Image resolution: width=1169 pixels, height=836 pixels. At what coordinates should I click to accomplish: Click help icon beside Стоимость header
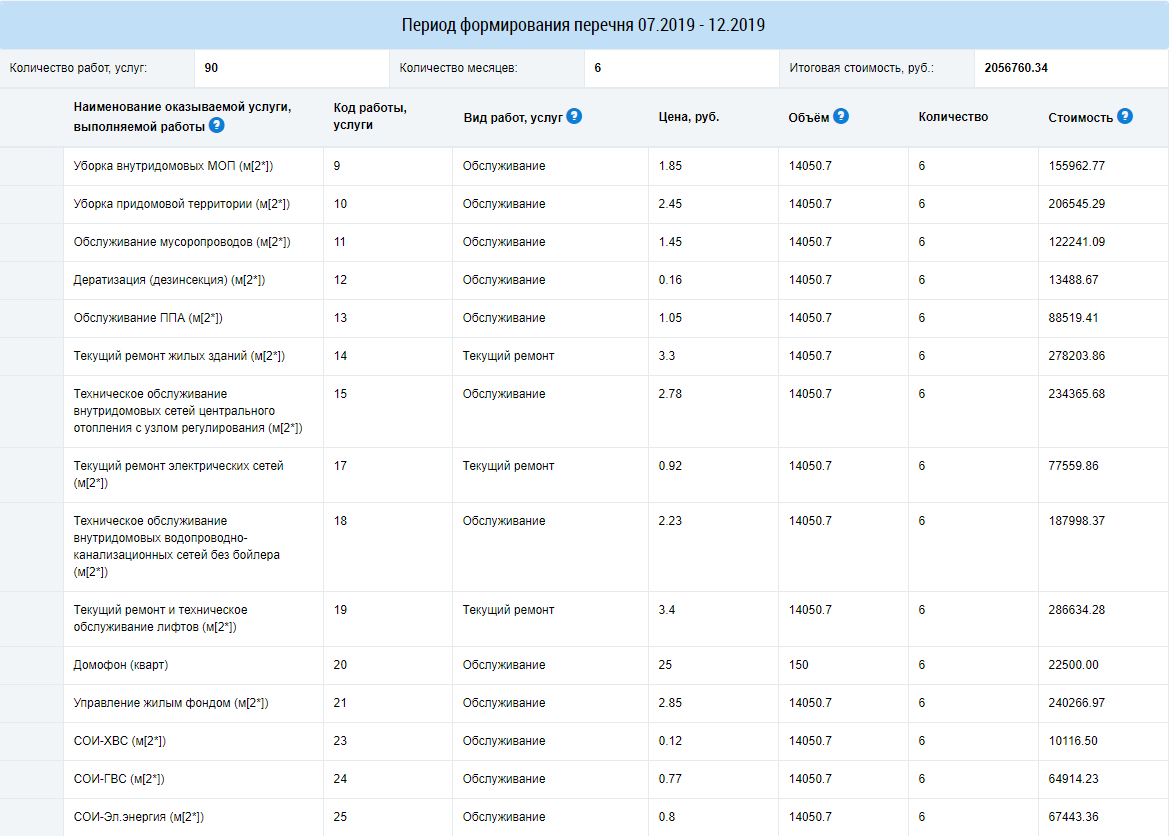[1125, 116]
